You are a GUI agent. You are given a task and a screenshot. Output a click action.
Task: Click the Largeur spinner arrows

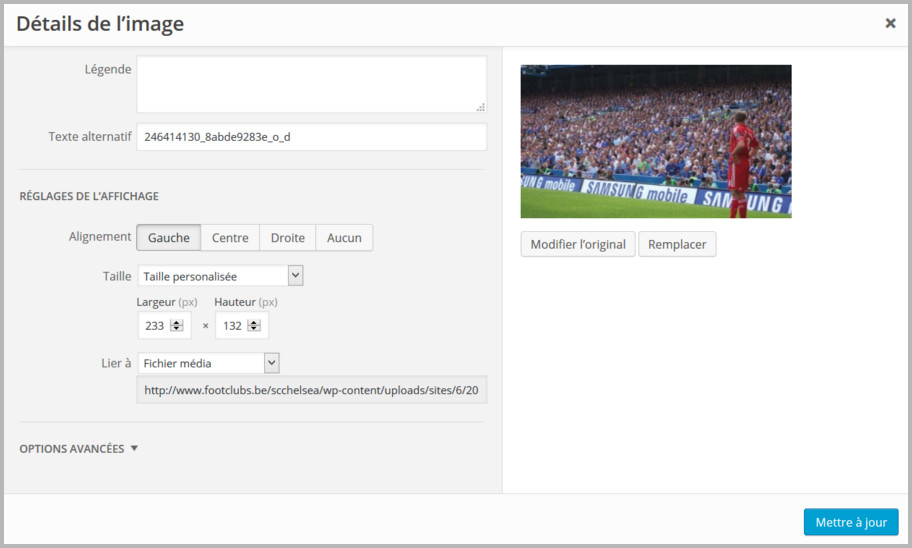click(x=177, y=325)
